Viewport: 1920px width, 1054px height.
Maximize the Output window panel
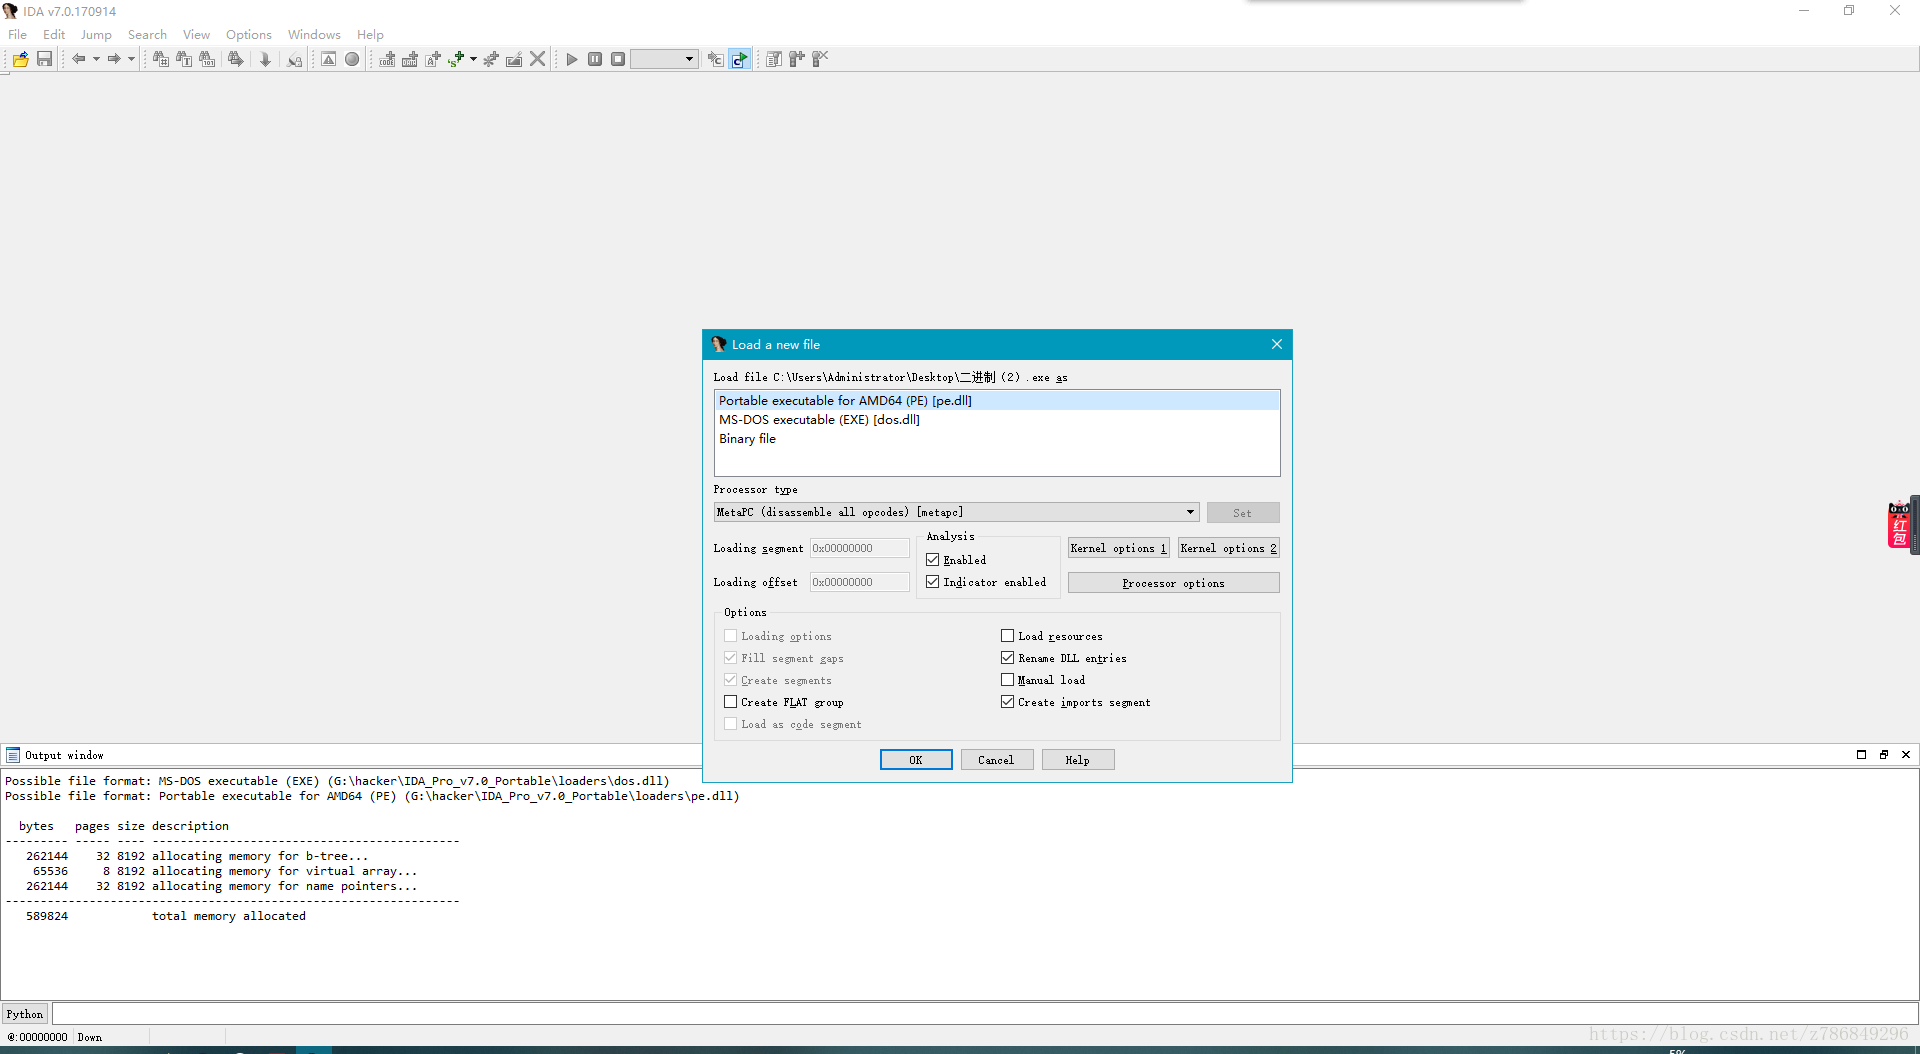(1861, 755)
